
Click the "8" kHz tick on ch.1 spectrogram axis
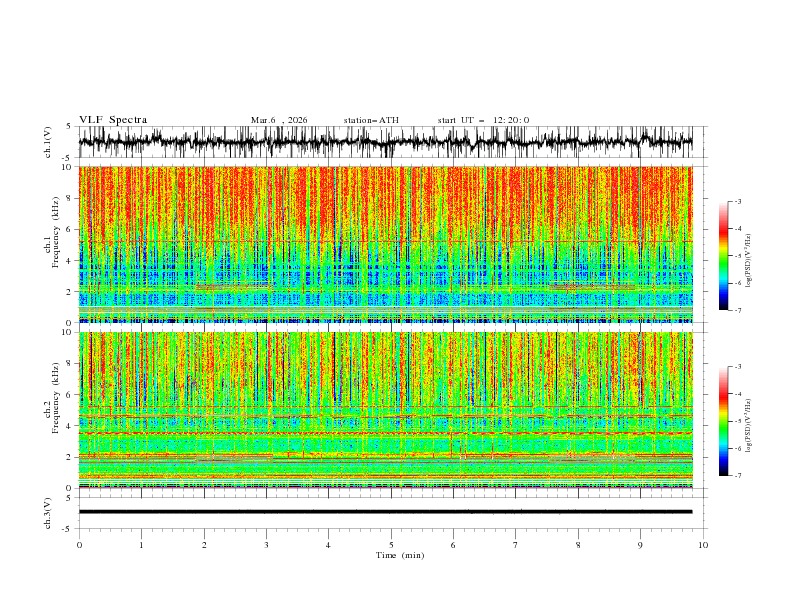tap(71, 198)
